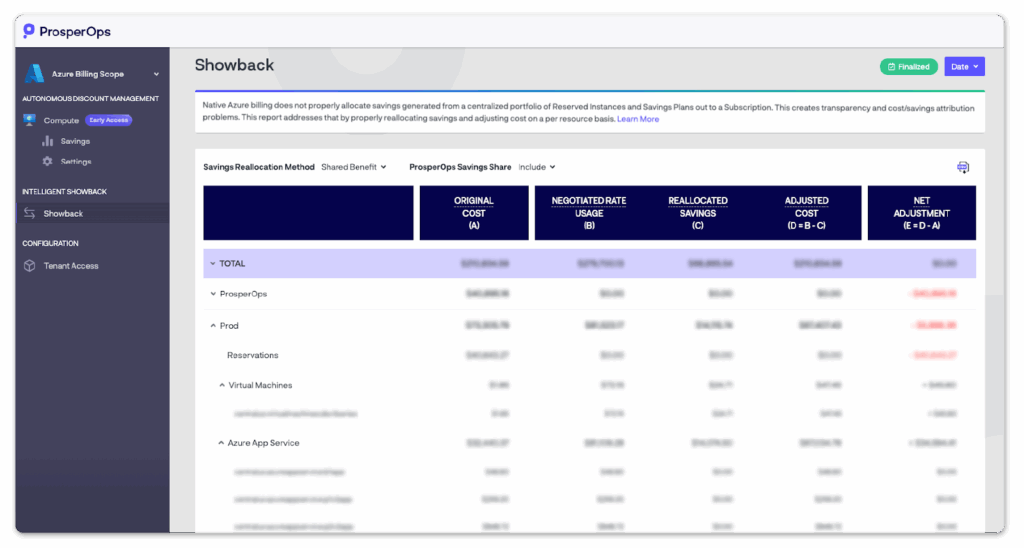Open the Shared Benefit reallocation method dropdown

[353, 167]
